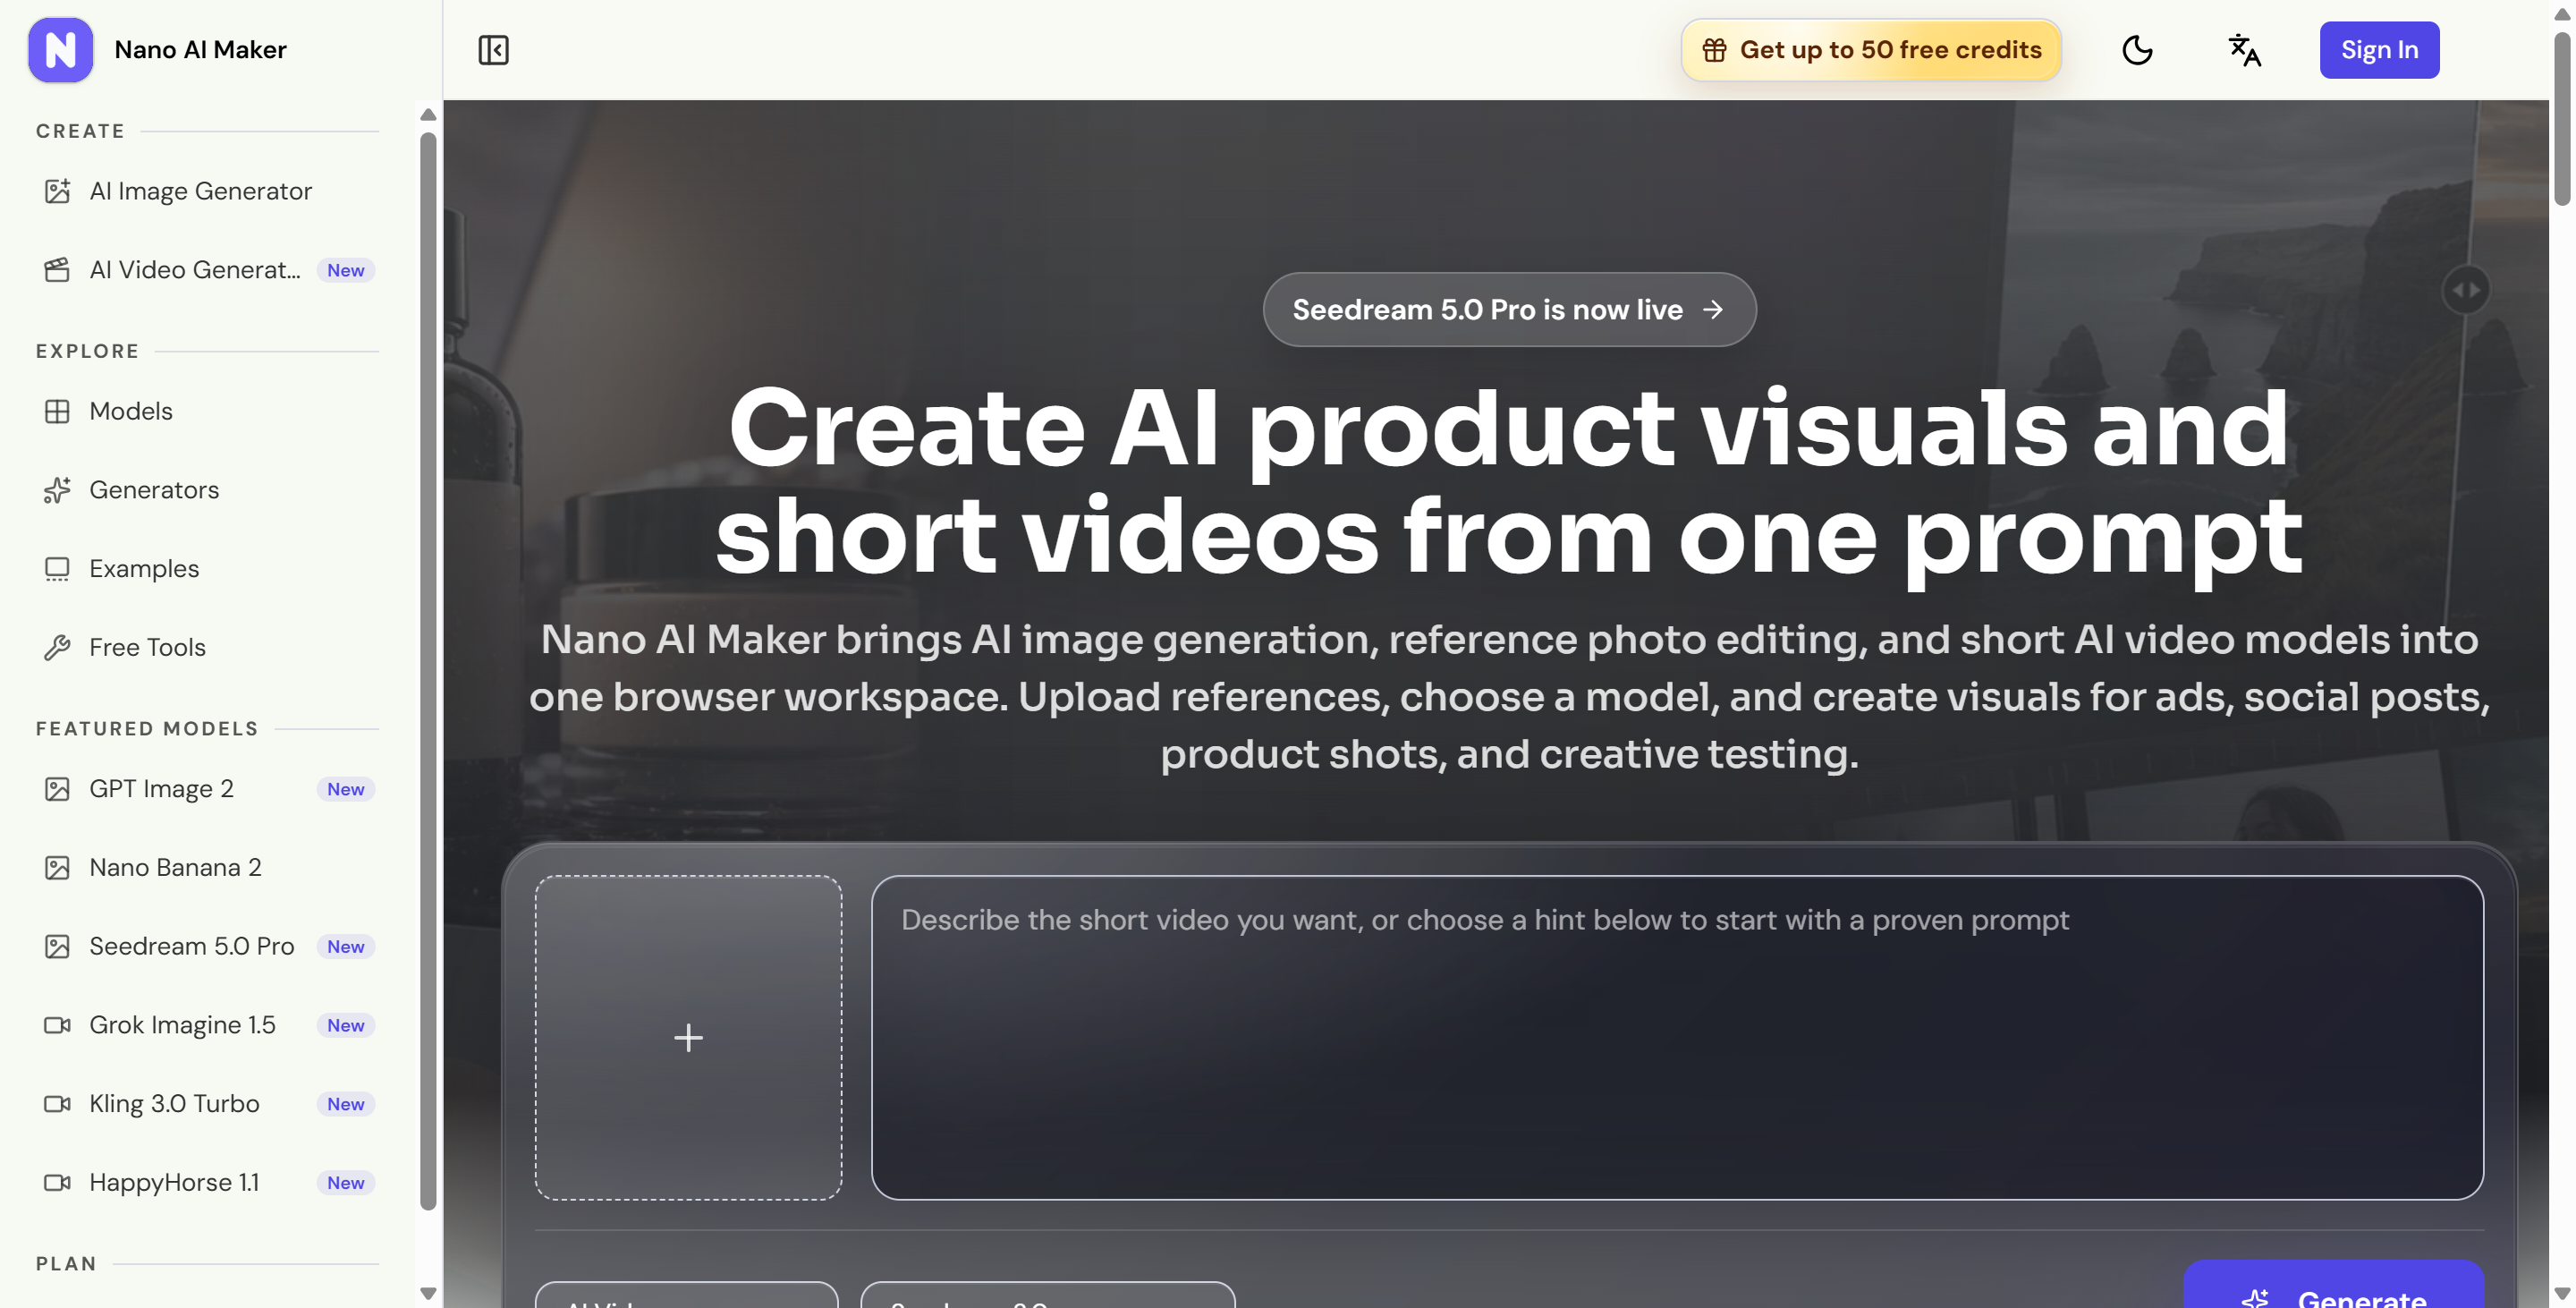Image resolution: width=2576 pixels, height=1308 pixels.
Task: Select the Grok Imagine 1.5 video model
Action: click(207, 1025)
